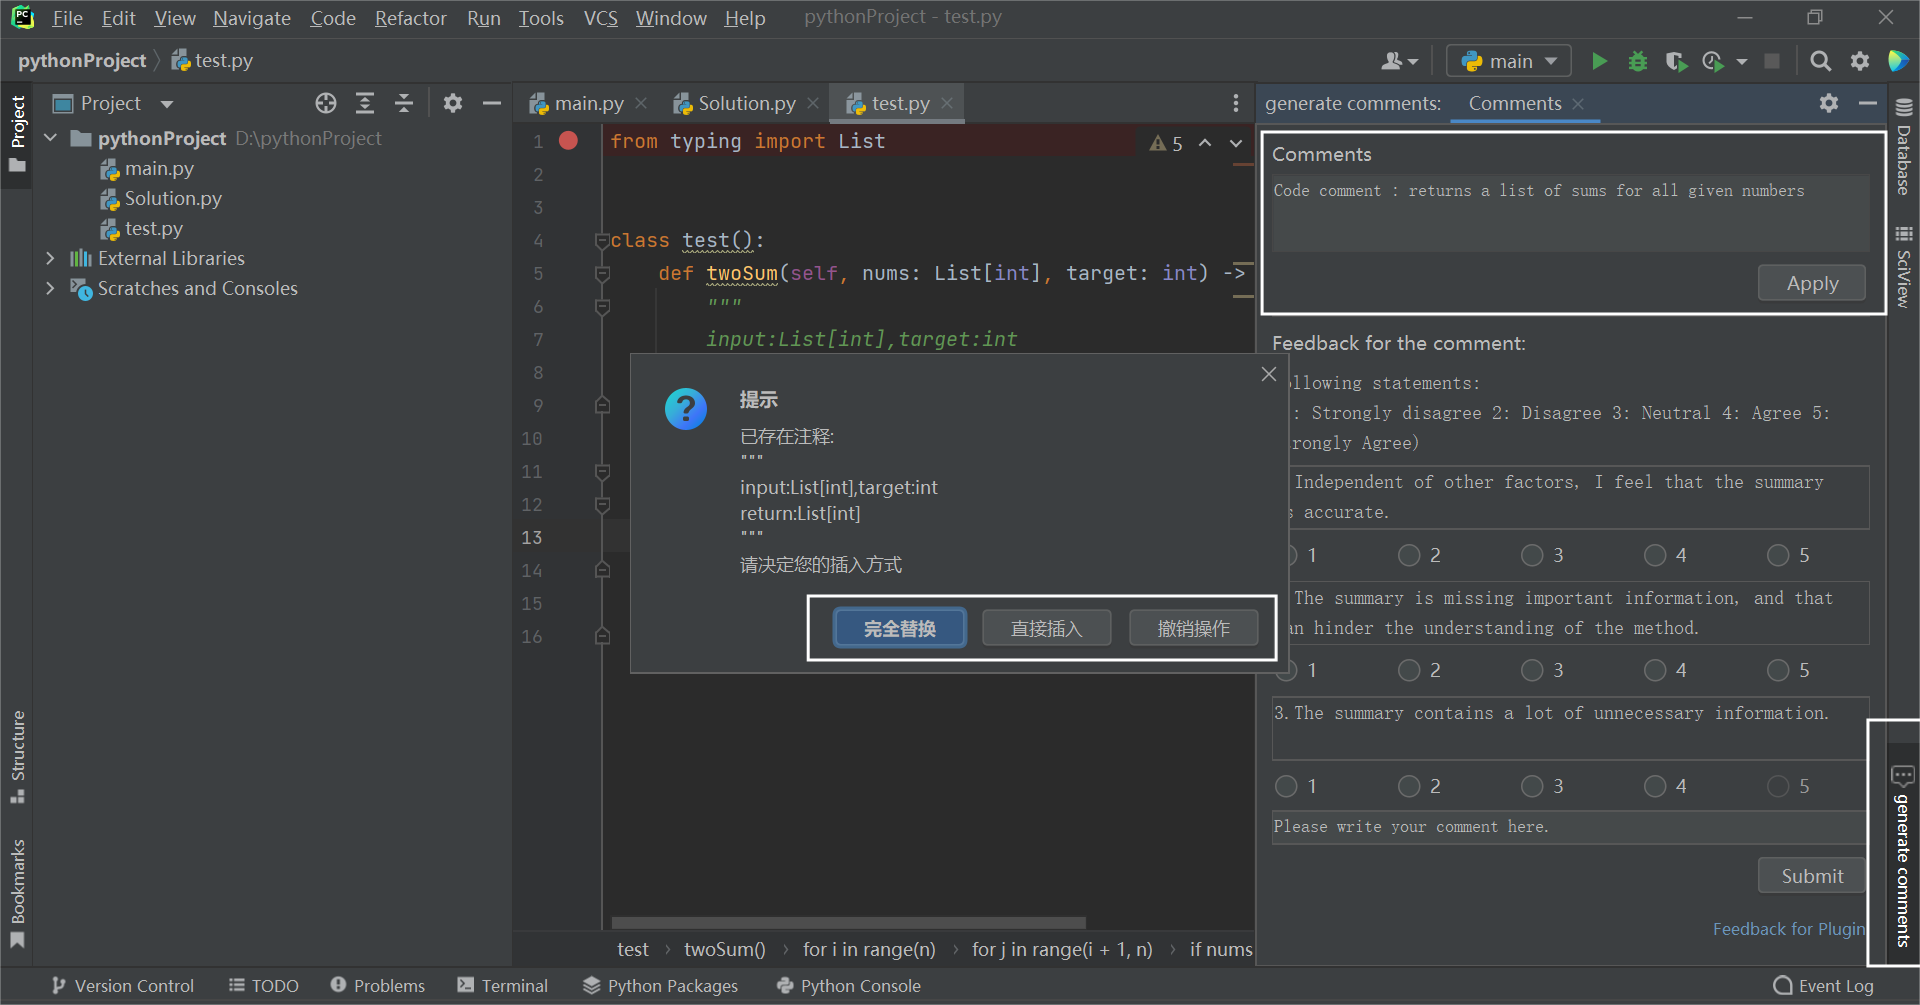
Task: Open Bookmarks tool window
Action: [17, 893]
